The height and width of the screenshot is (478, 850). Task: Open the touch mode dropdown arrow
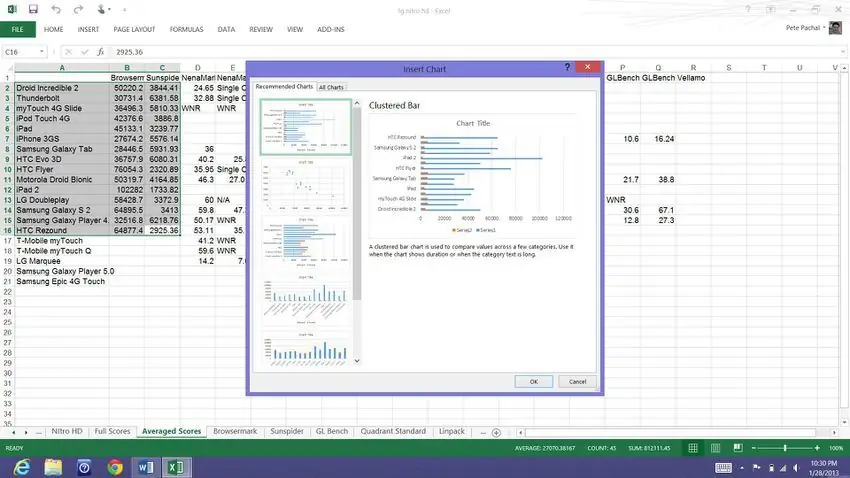tap(109, 10)
